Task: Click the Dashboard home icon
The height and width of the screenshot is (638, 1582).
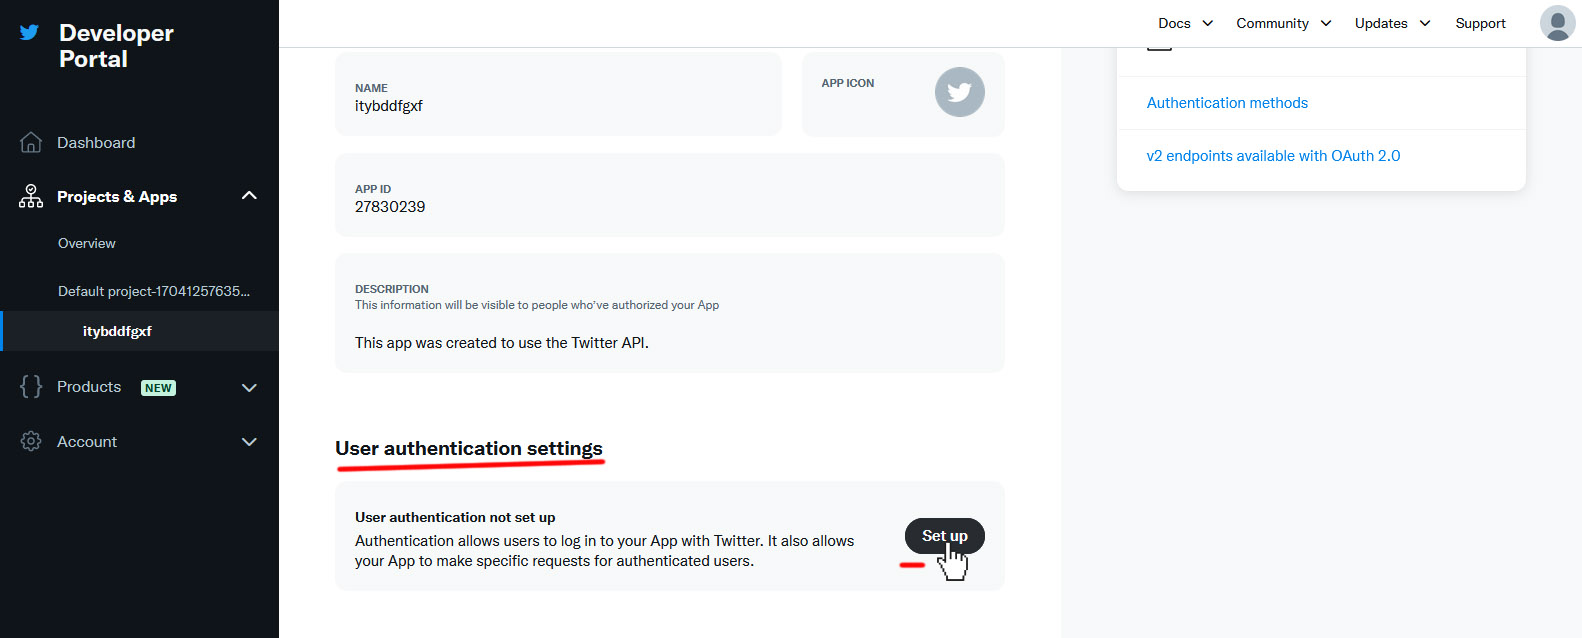Action: click(31, 143)
